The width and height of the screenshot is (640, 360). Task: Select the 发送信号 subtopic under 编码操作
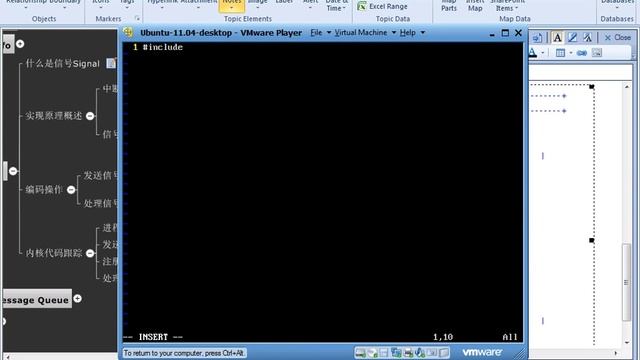(x=100, y=176)
